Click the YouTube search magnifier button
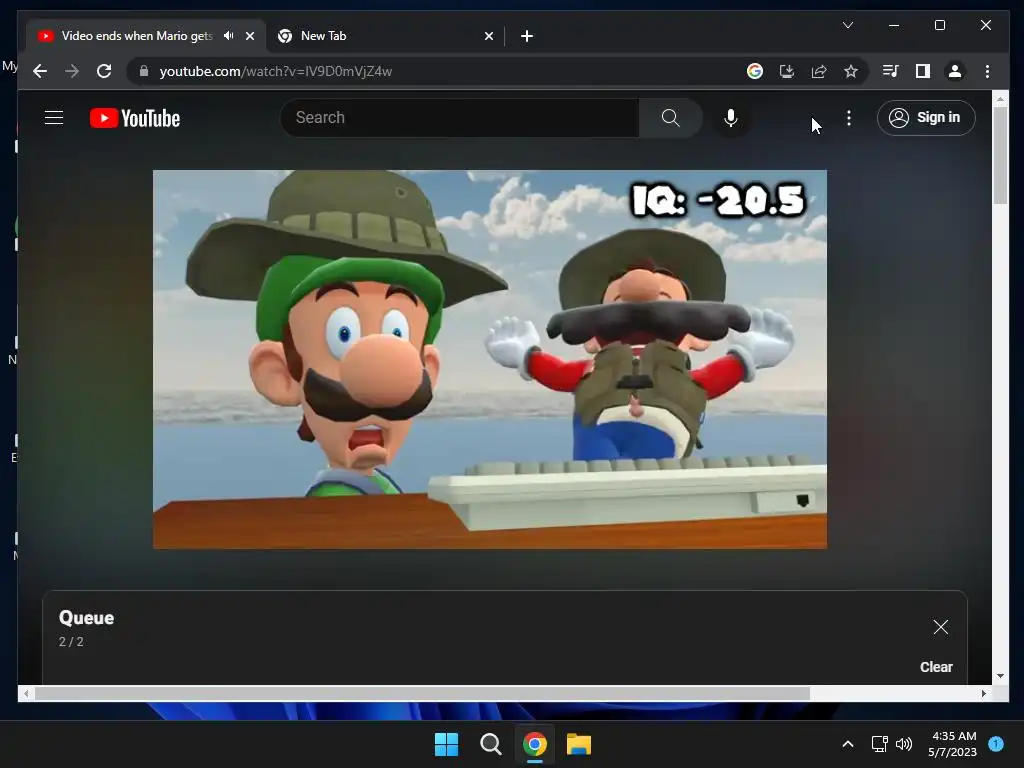 coord(671,118)
